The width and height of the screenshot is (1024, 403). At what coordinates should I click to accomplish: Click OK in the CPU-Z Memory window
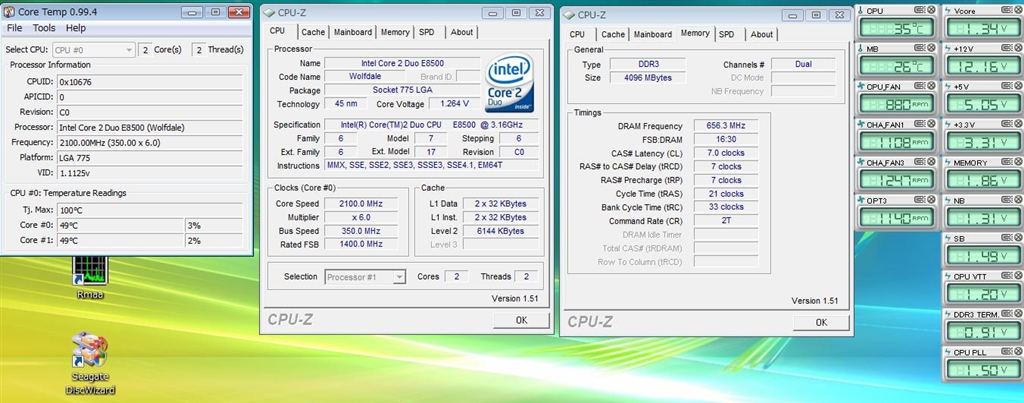tap(822, 322)
